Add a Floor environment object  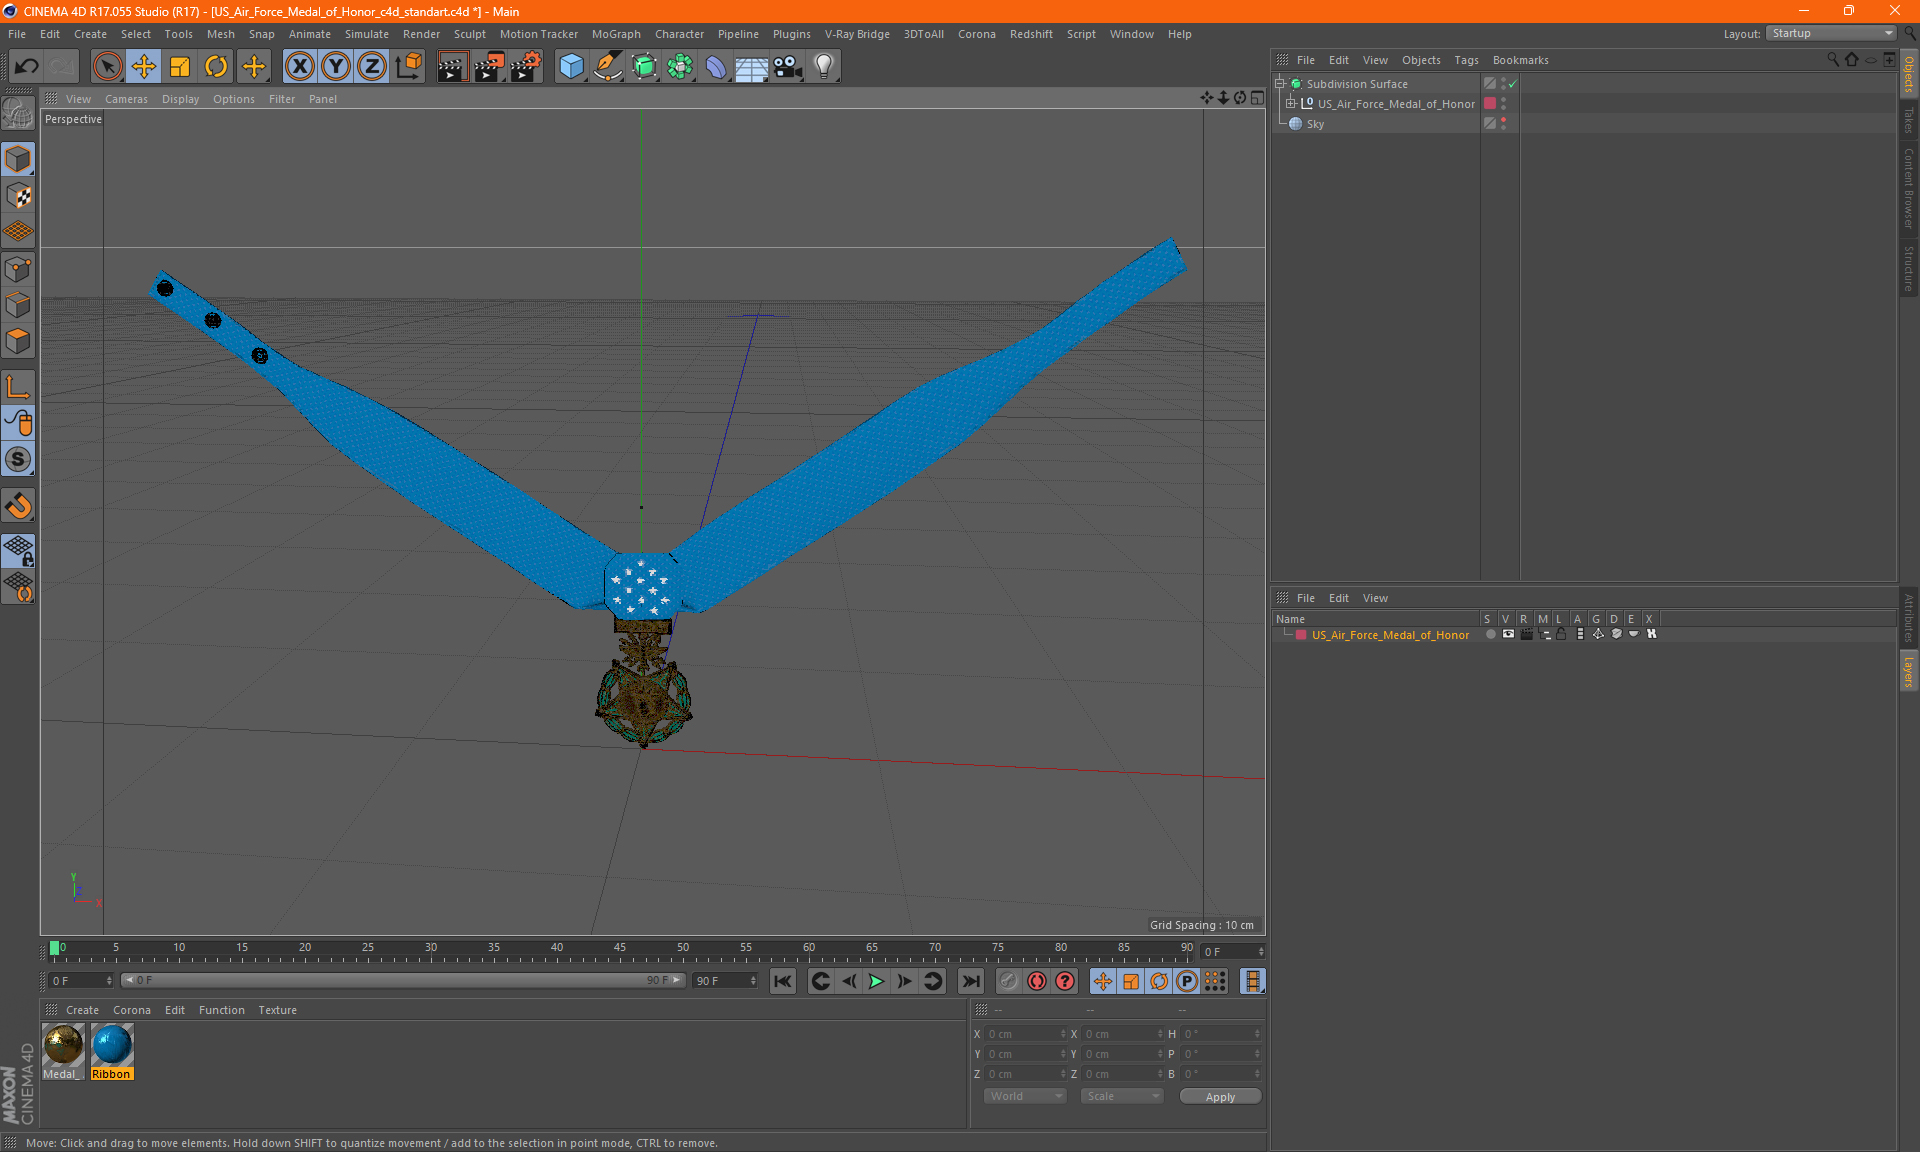752,67
